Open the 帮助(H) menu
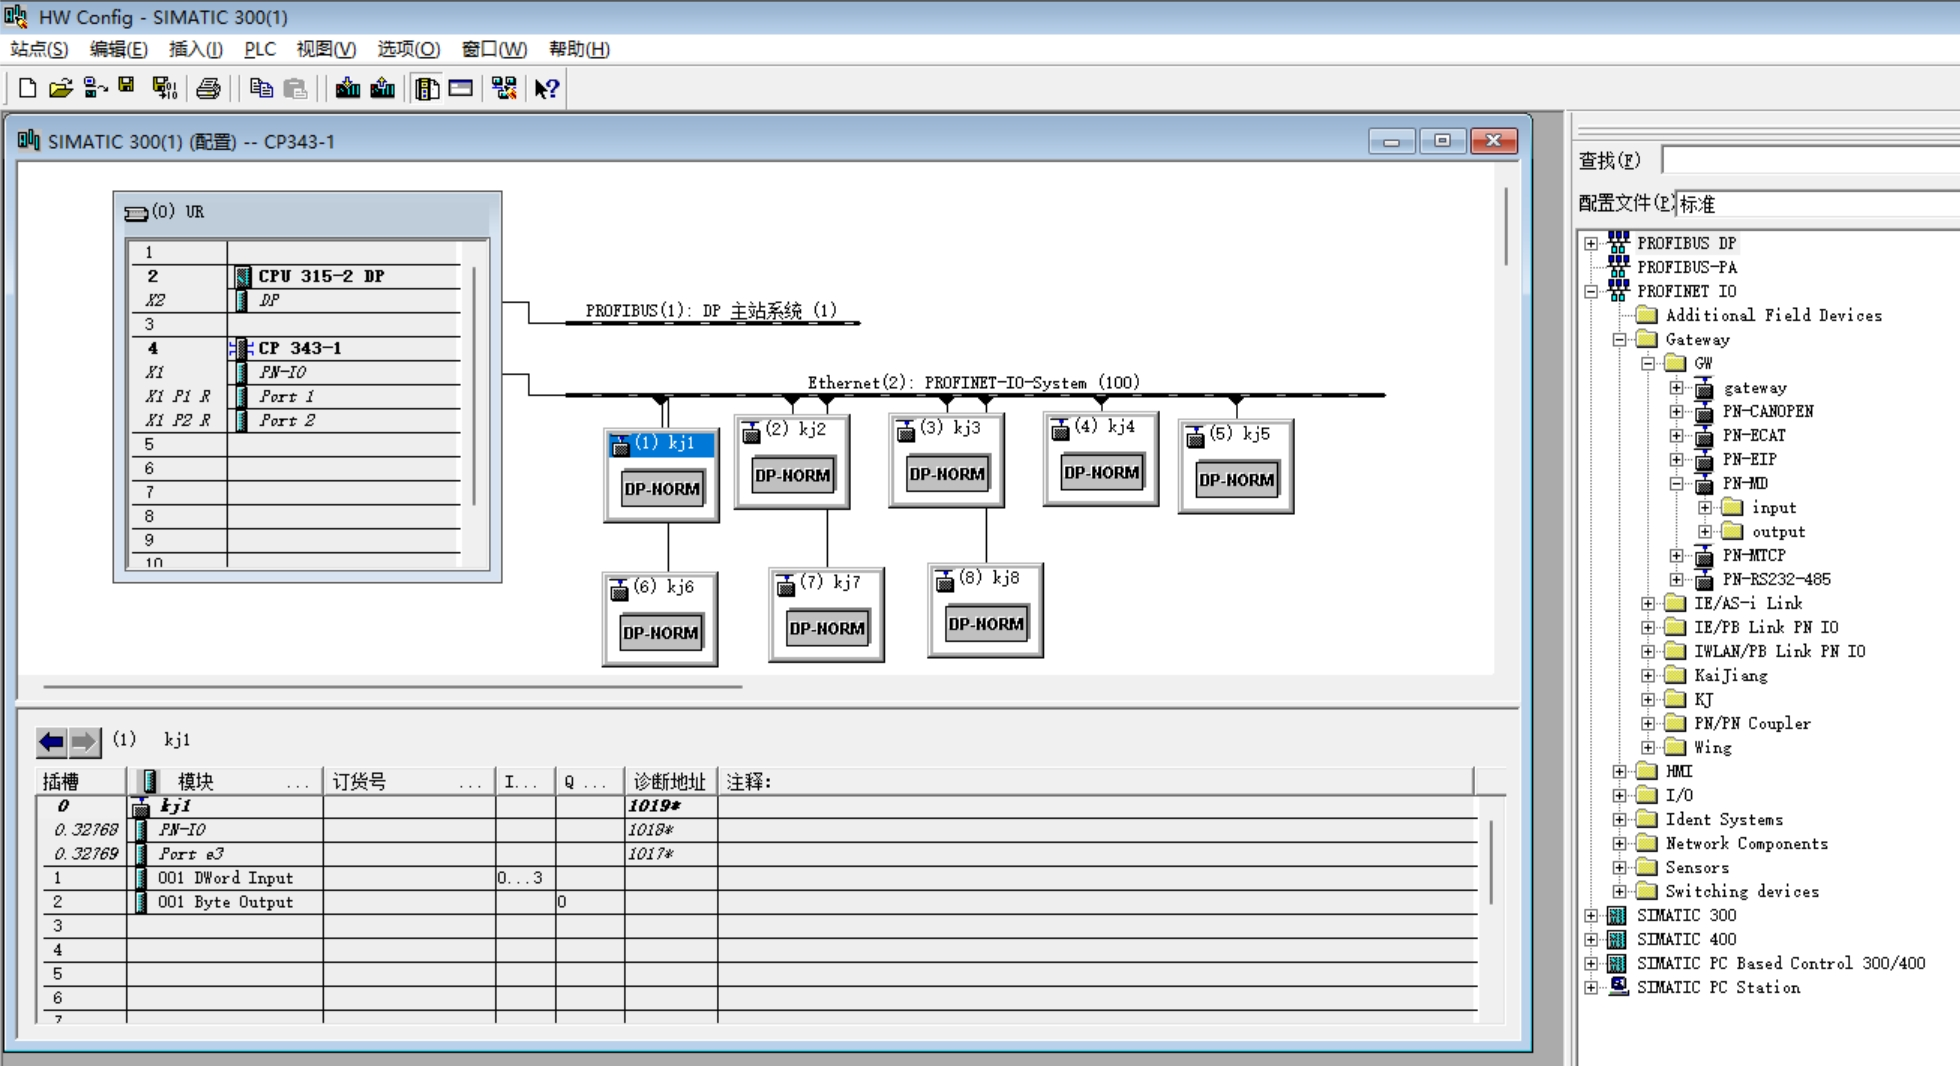Viewport: 1960px width, 1066px height. (579, 49)
